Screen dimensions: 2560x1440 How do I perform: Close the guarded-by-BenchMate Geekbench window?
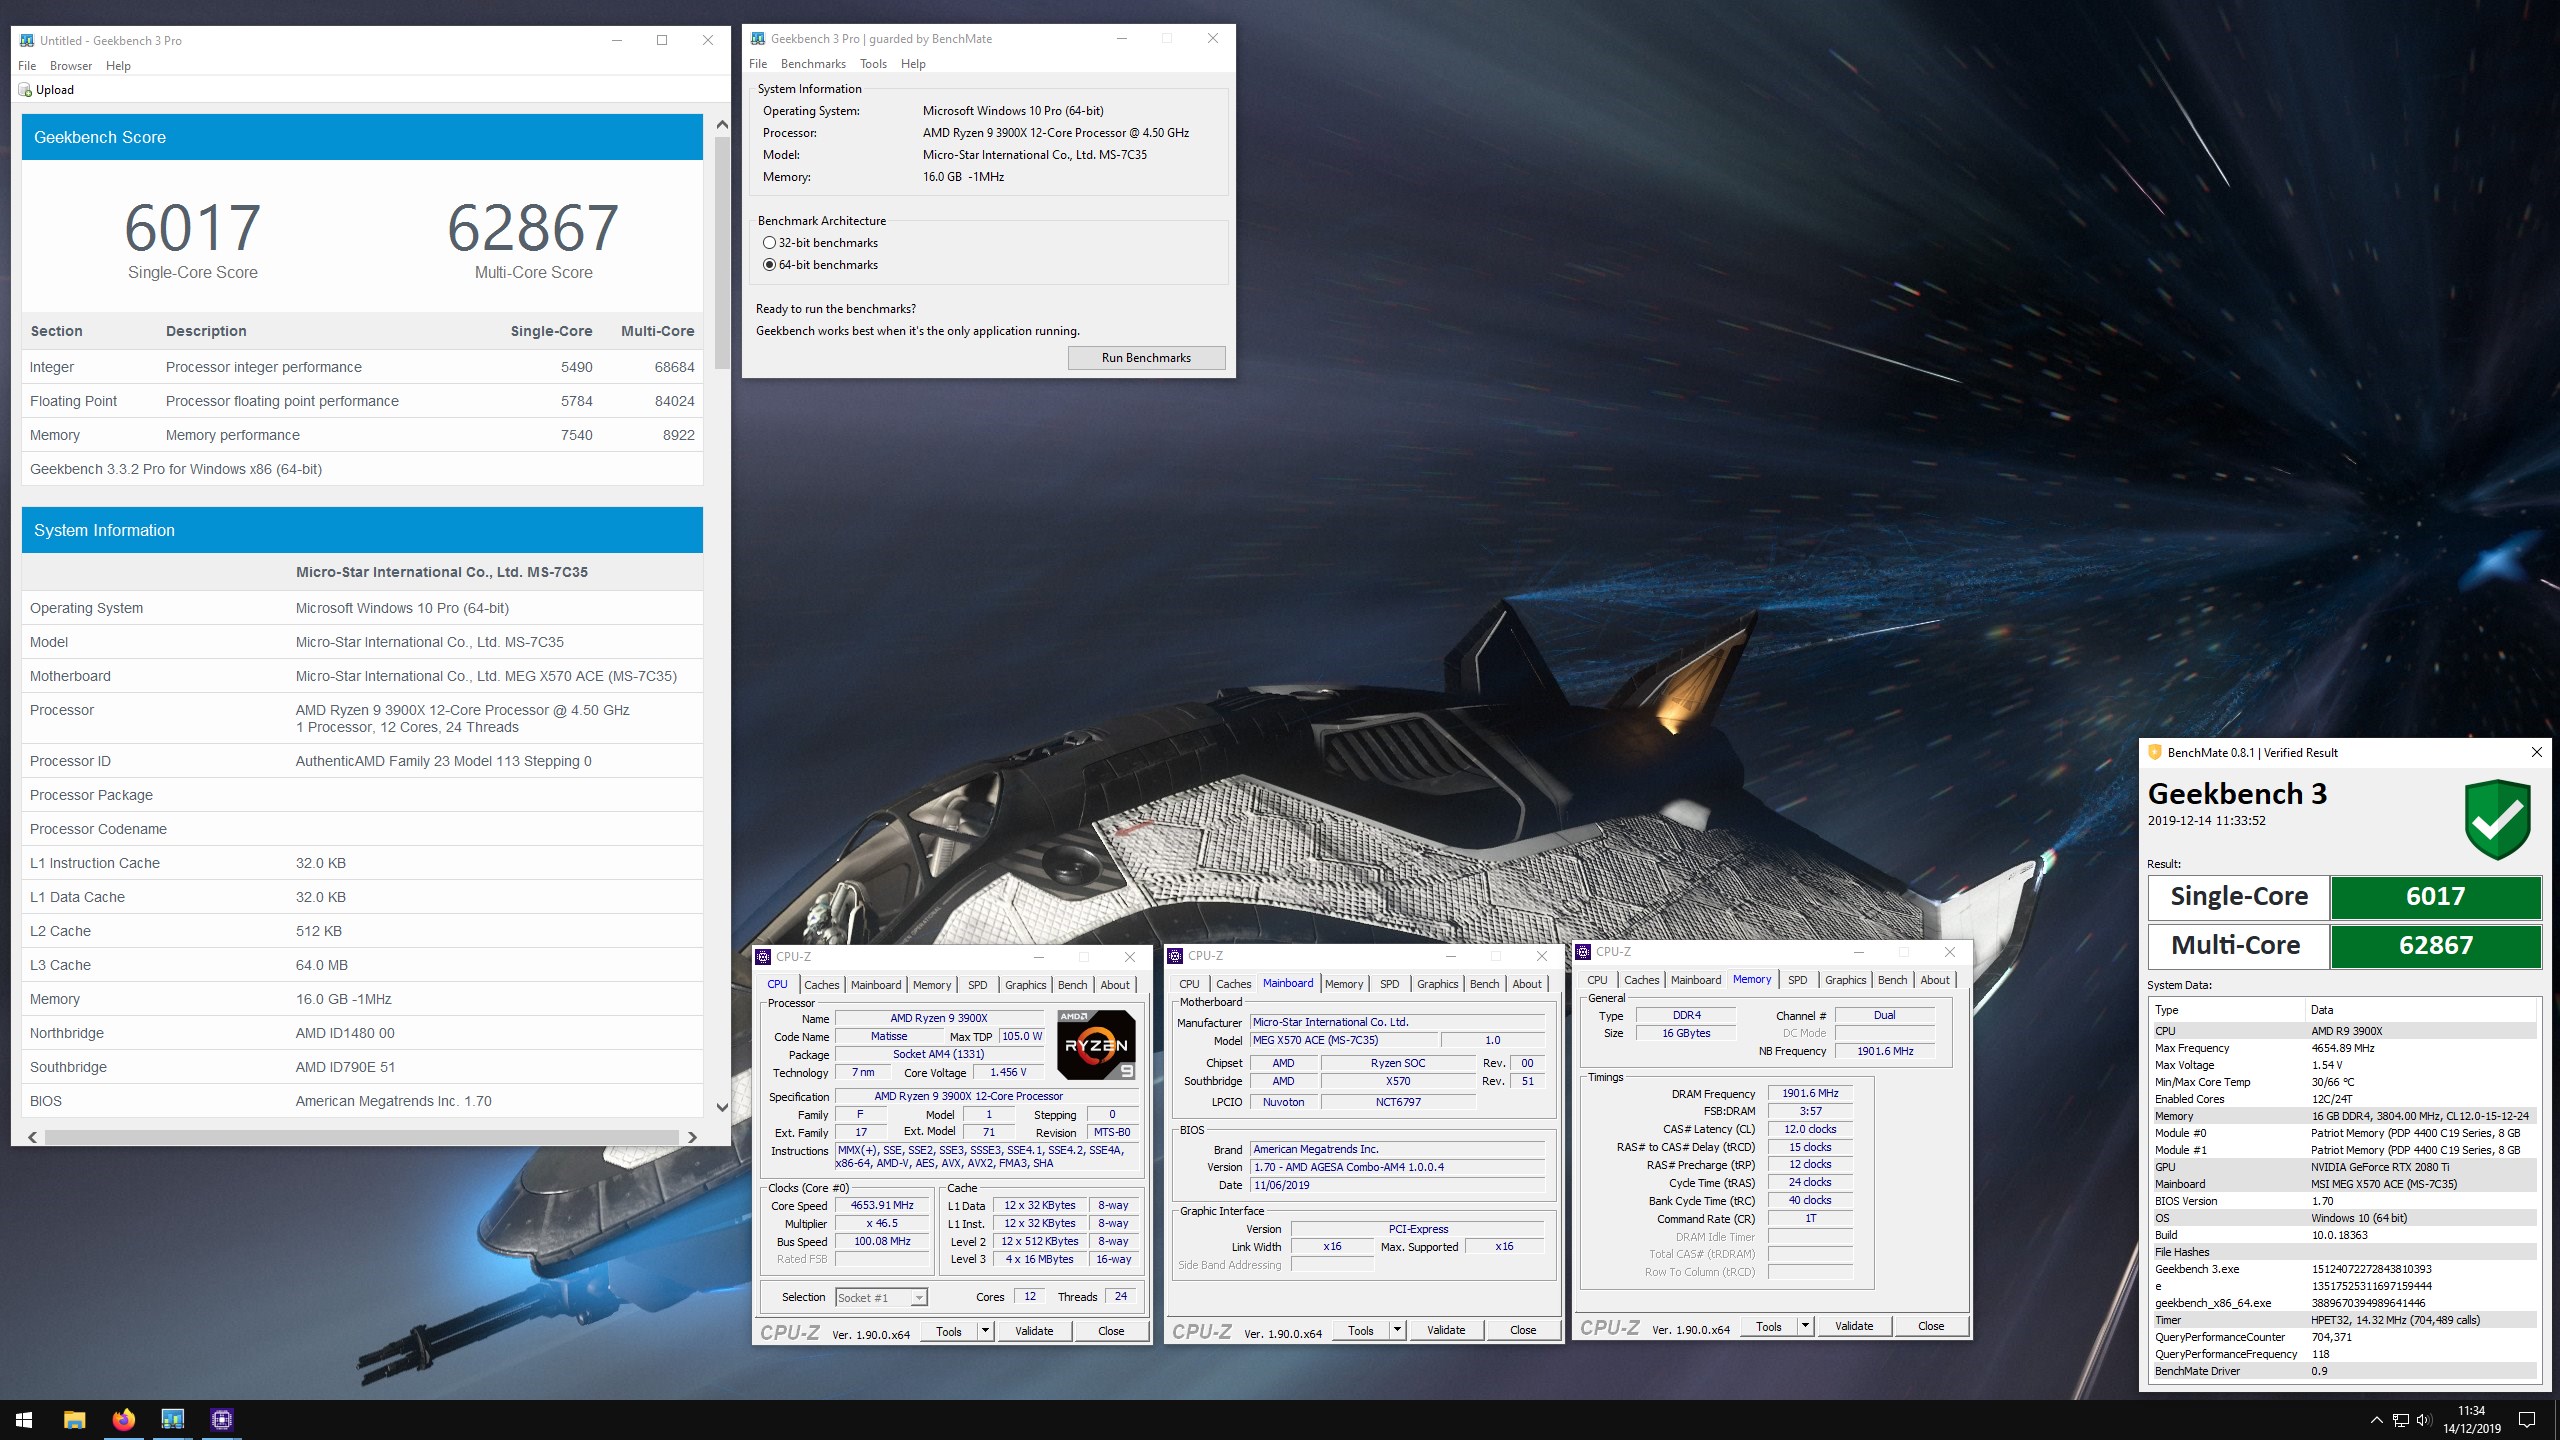1212,38
